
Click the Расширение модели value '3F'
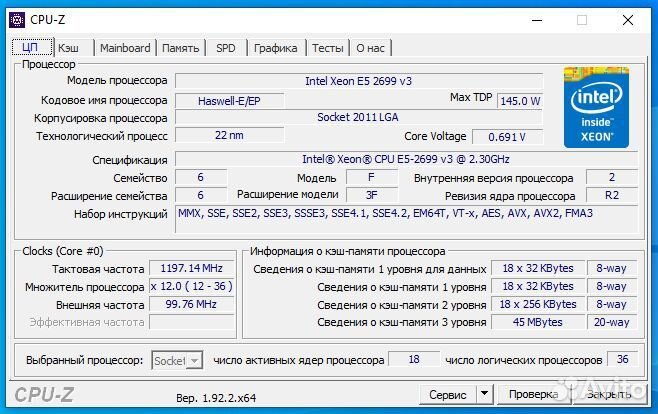pos(371,195)
